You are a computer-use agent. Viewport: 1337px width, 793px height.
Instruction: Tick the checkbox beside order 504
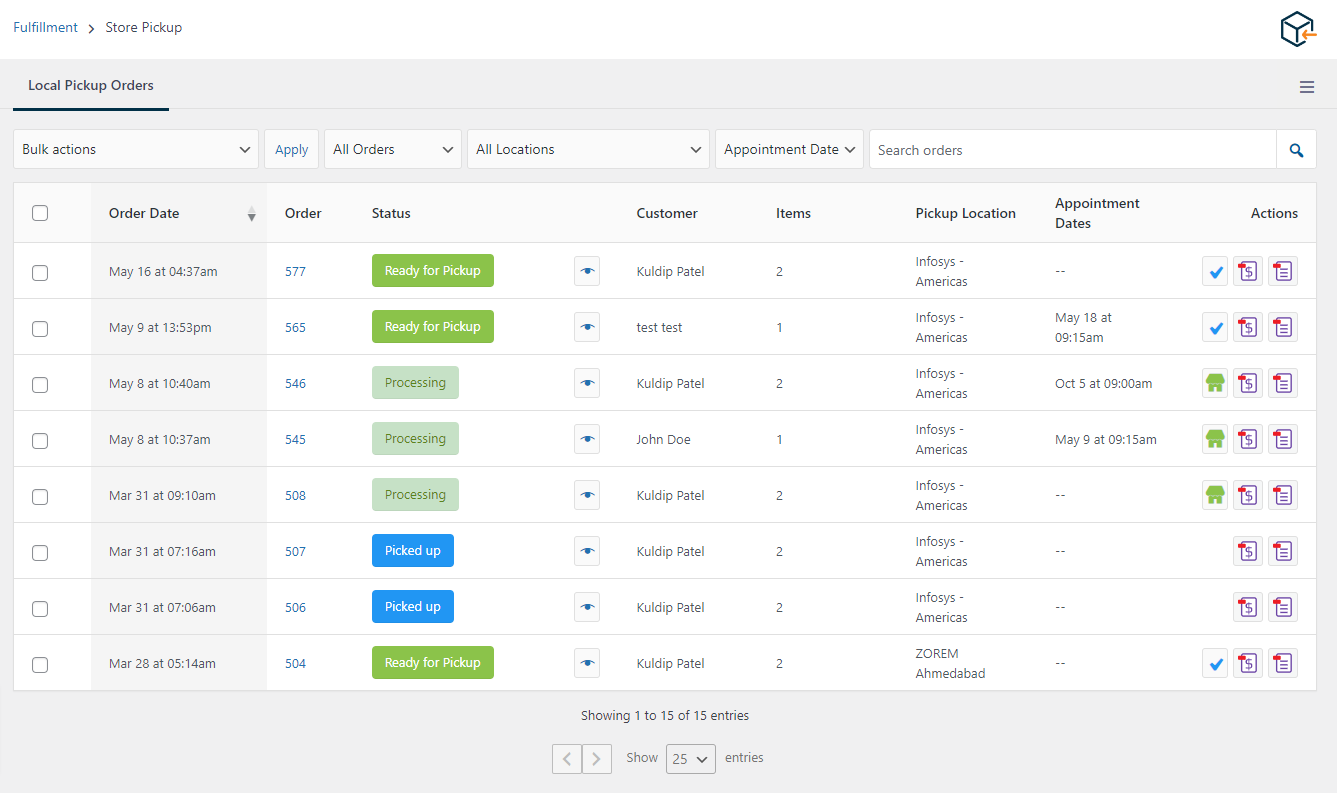[40, 664]
